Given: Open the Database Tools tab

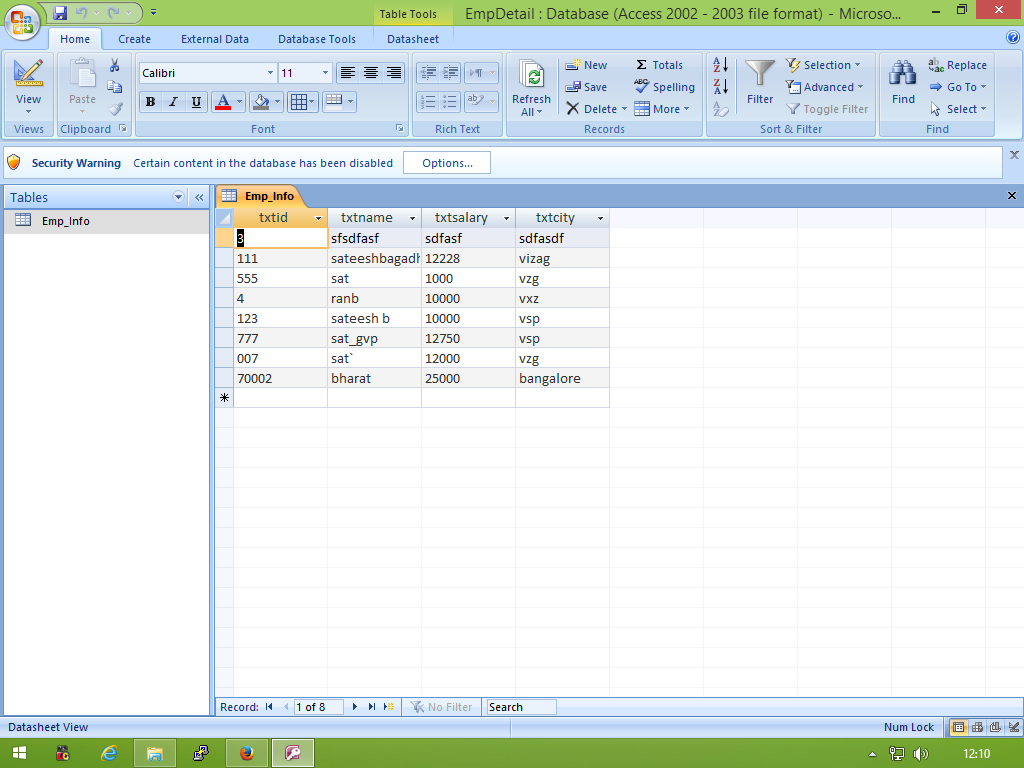Looking at the screenshot, I should tap(317, 38).
